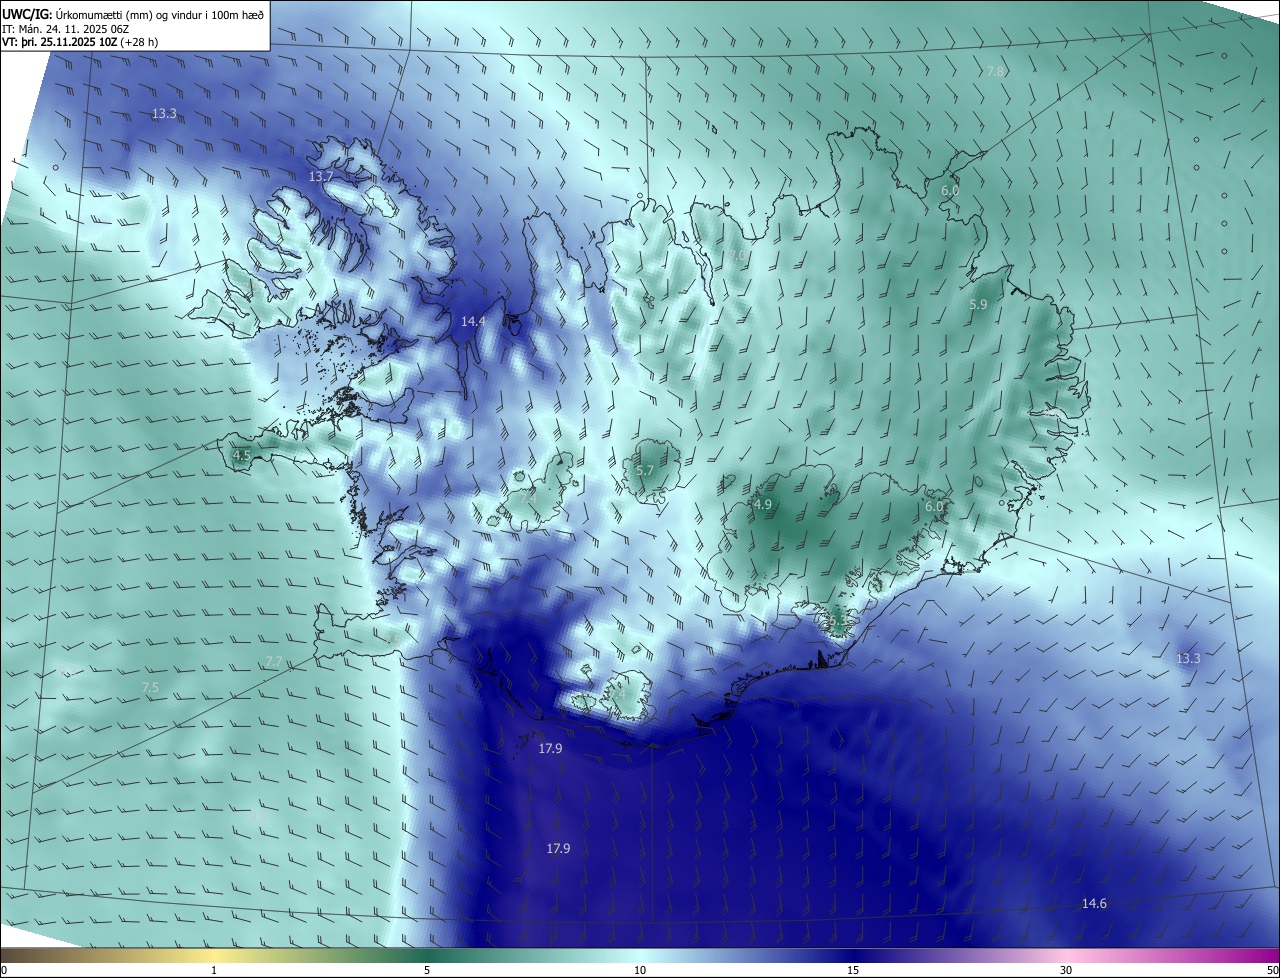
Task: Click the title 'Úrkomumætti (mm) og vindur í 100m hæð'
Action: [x=160, y=15]
